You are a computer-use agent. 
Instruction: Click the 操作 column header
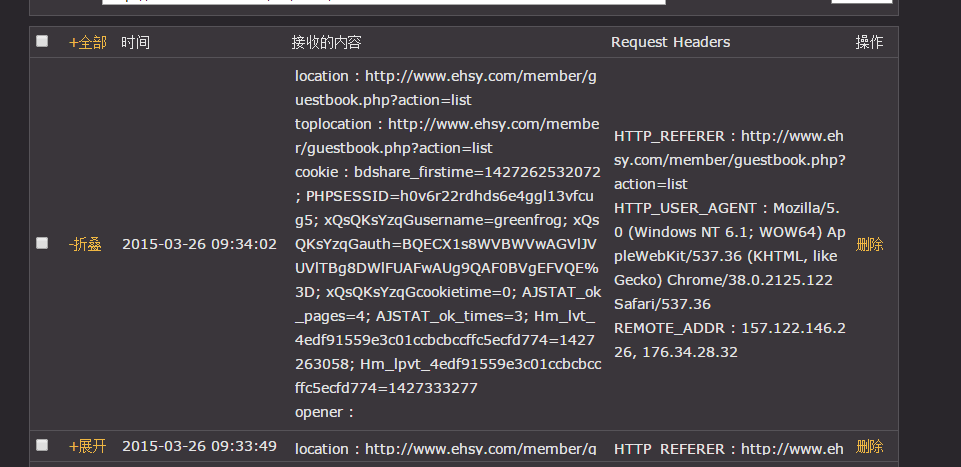[869, 42]
